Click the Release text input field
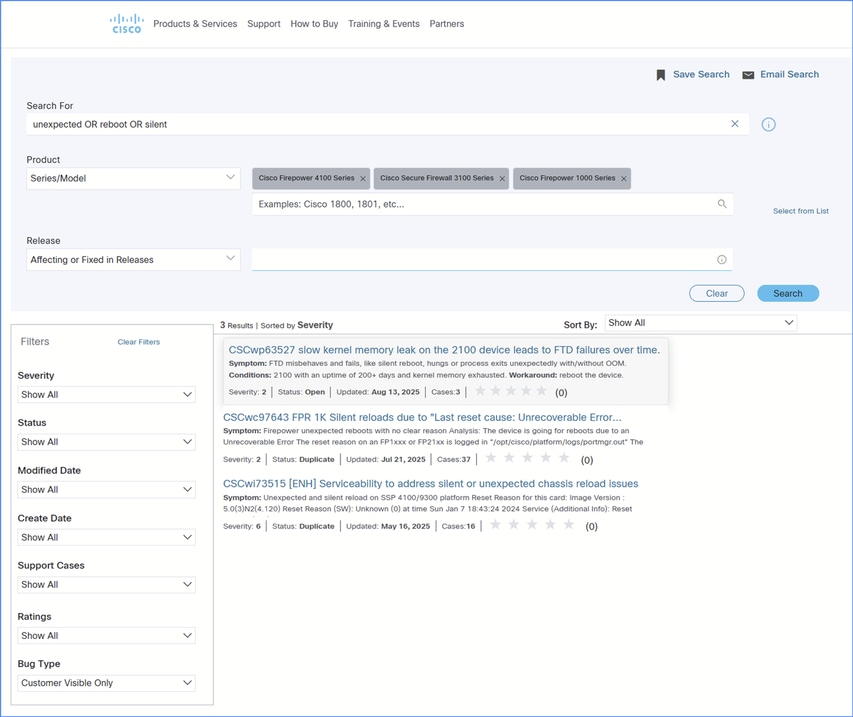Image resolution: width=853 pixels, height=717 pixels. [482, 260]
